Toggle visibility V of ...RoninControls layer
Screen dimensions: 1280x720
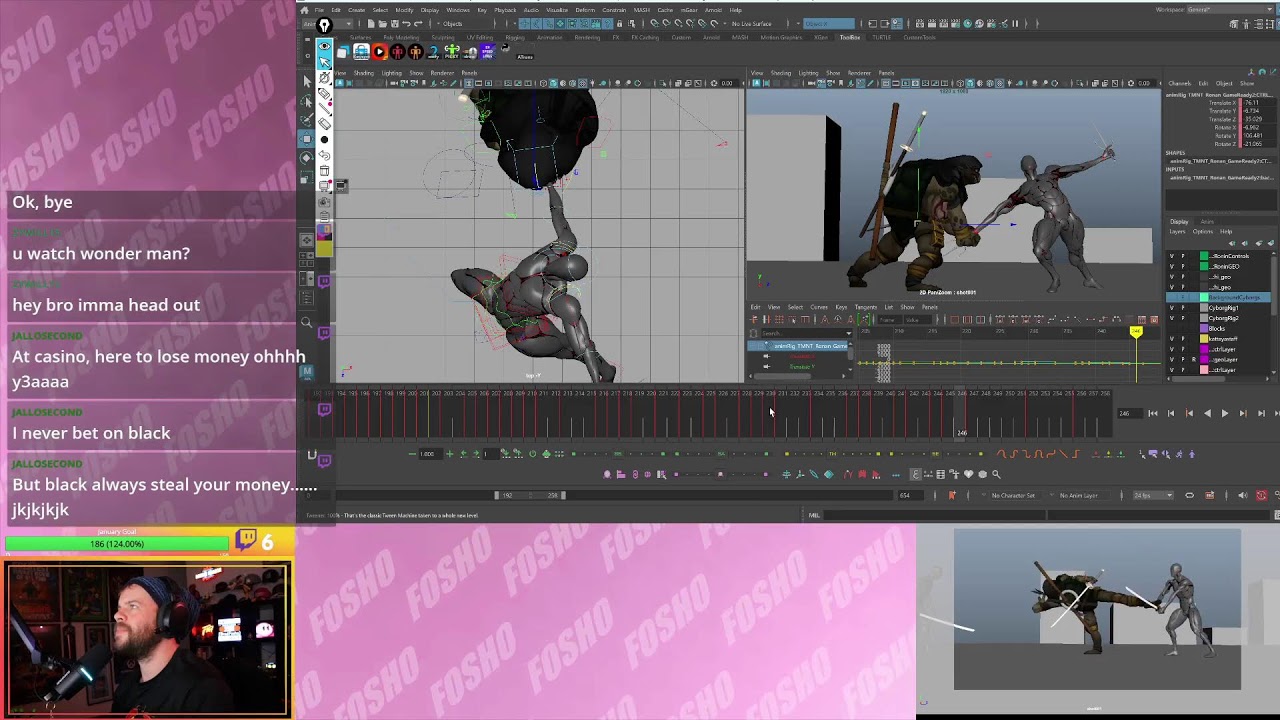[1171, 256]
